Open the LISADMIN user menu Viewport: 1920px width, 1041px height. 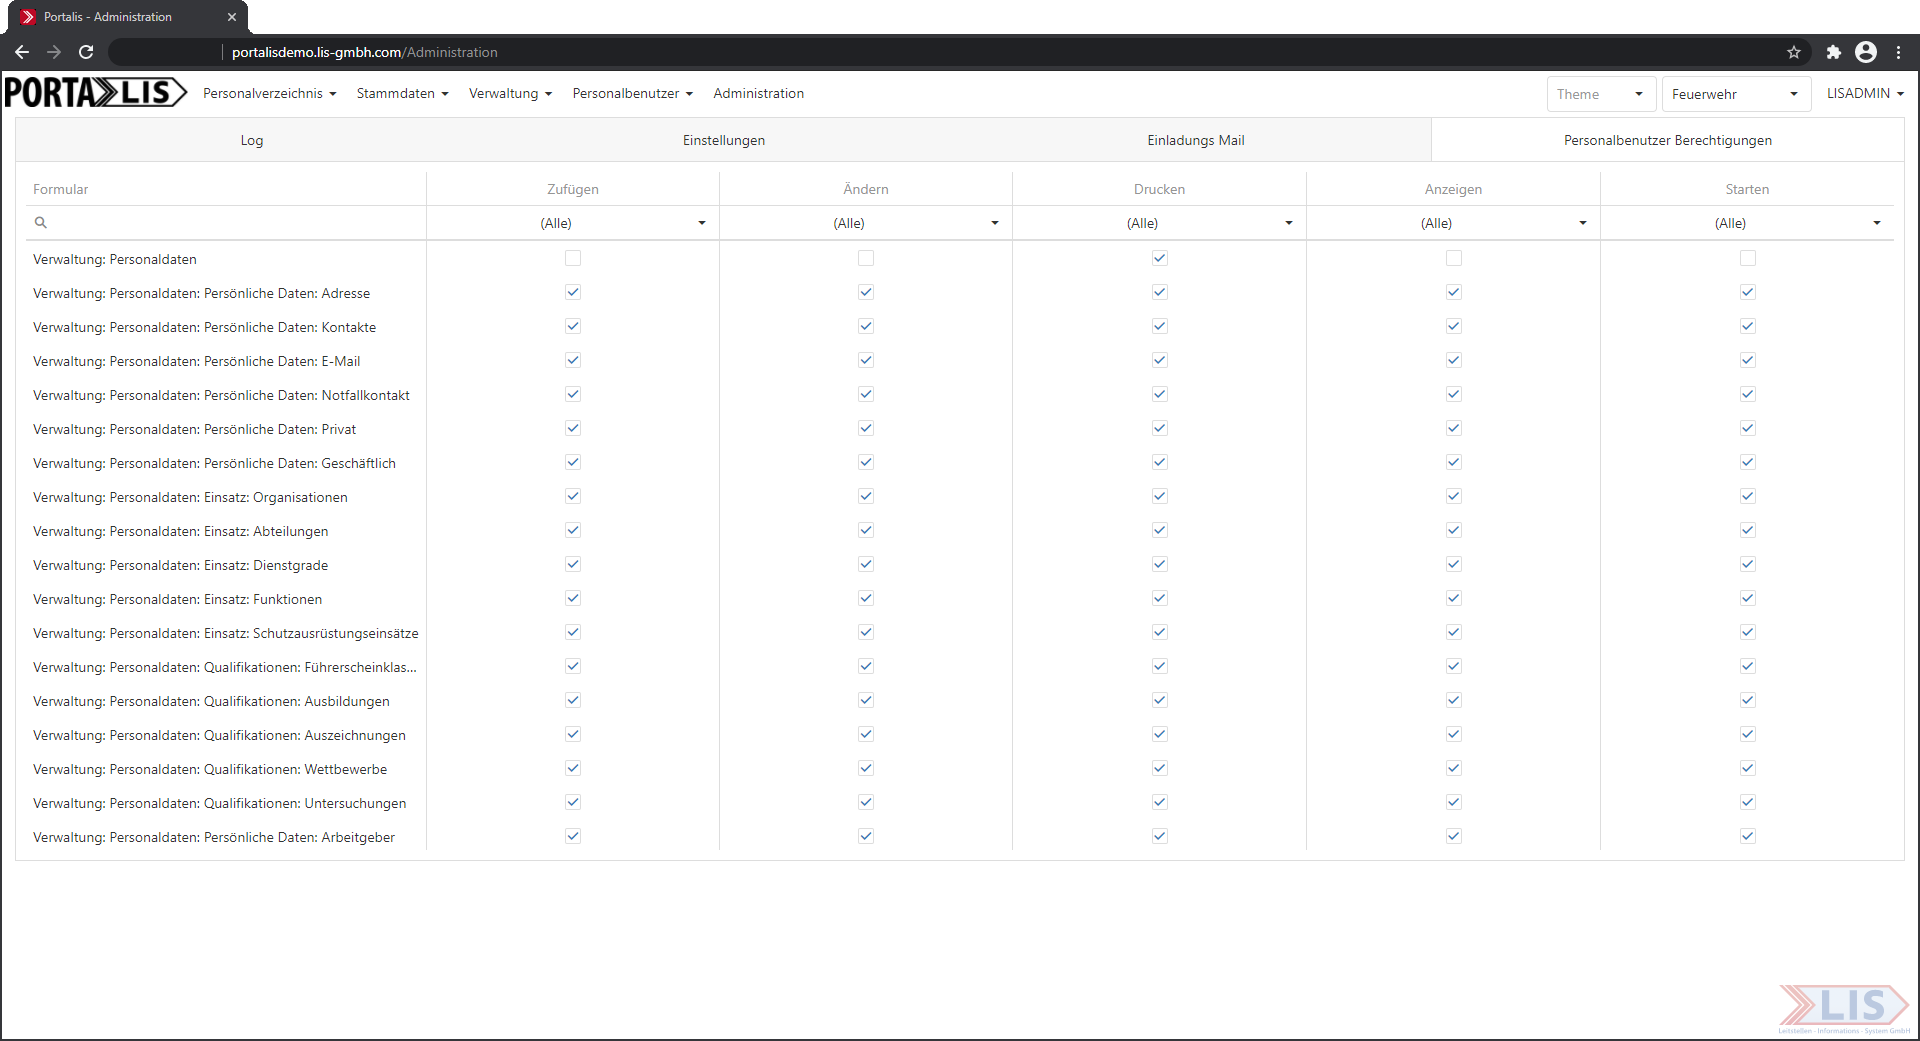1865,93
